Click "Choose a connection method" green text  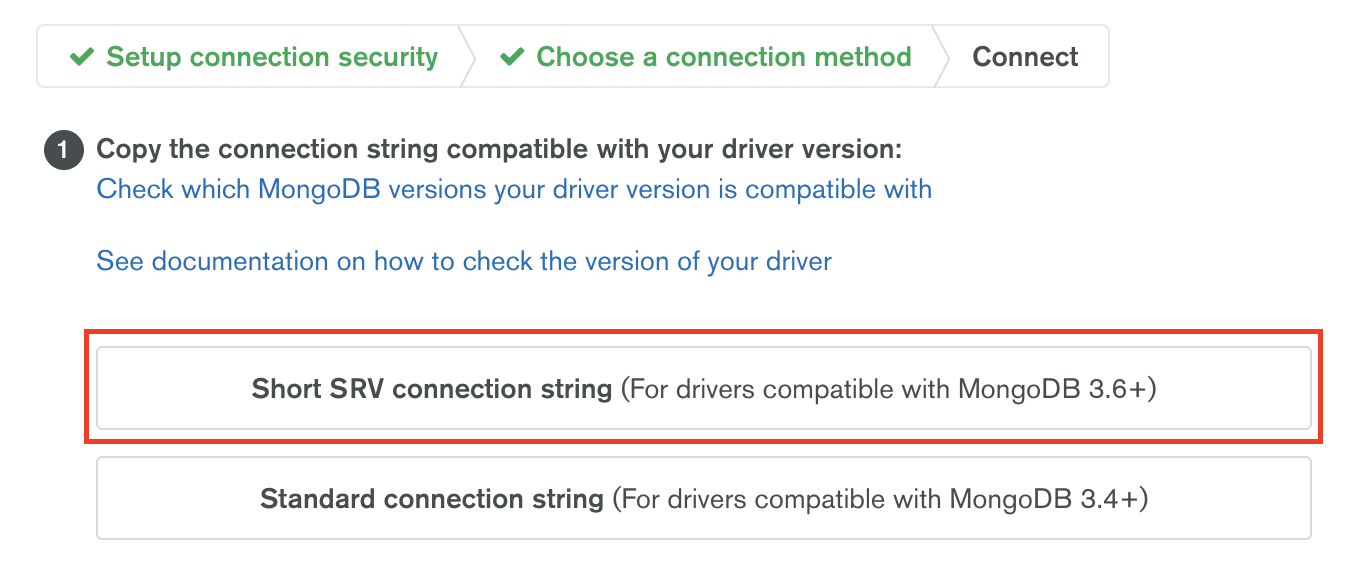coord(724,57)
